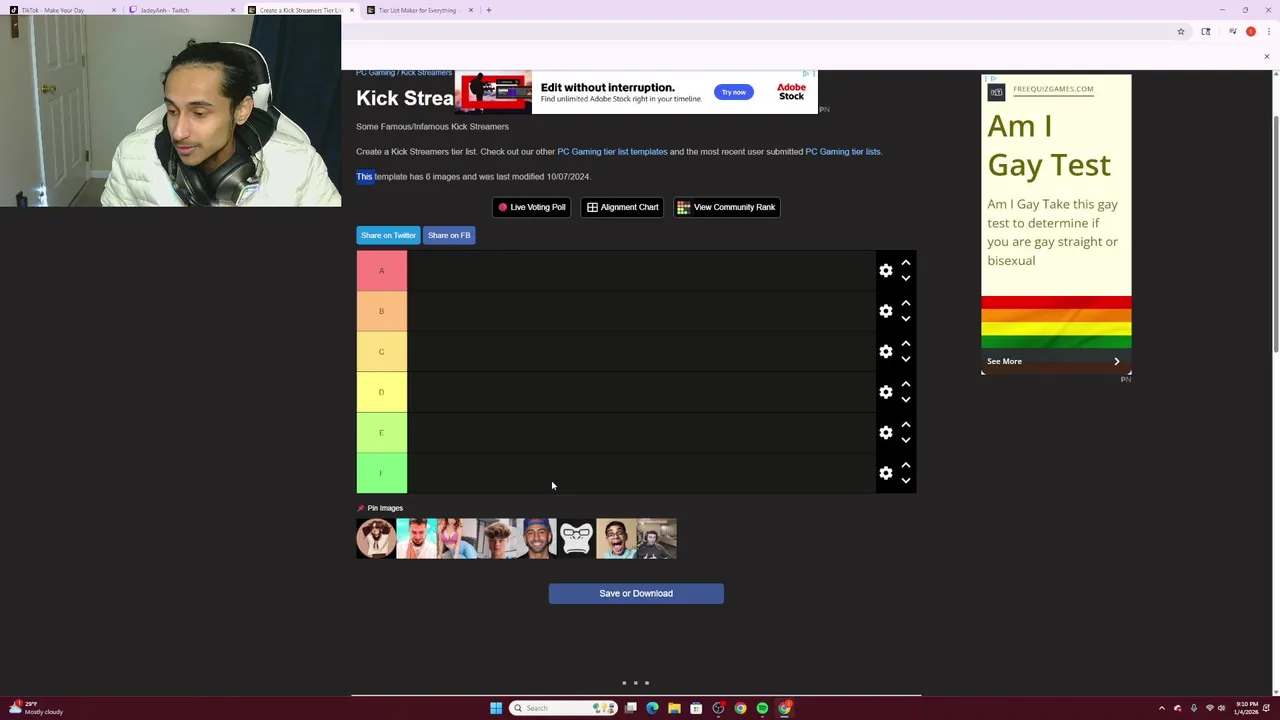Open the red browser profile avatar
This screenshot has height=720, width=1280.
click(x=1251, y=32)
